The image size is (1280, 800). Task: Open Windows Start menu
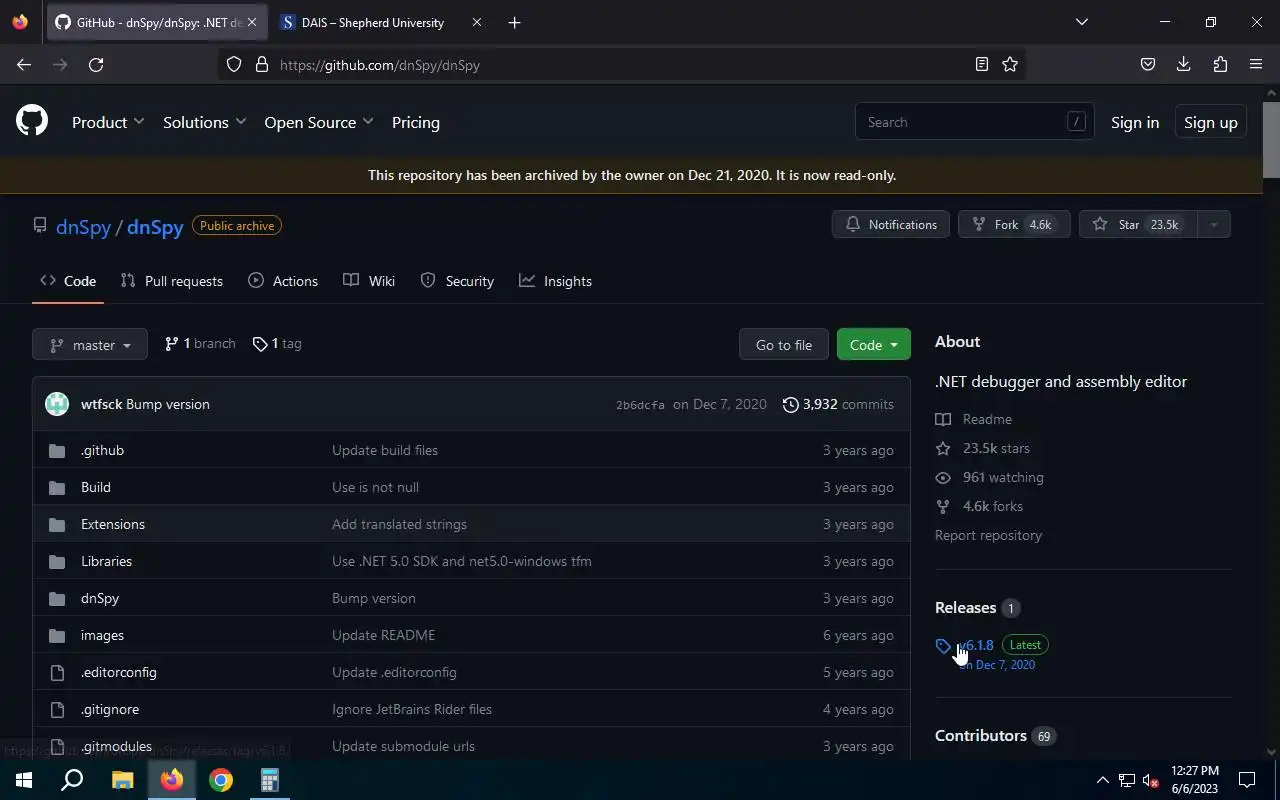click(24, 780)
